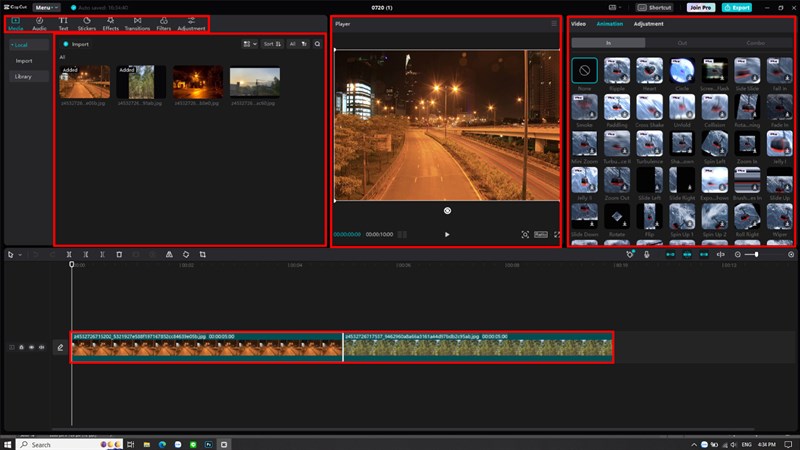
Task: Open the CapCut Menu dropdown
Action: [x=46, y=8]
